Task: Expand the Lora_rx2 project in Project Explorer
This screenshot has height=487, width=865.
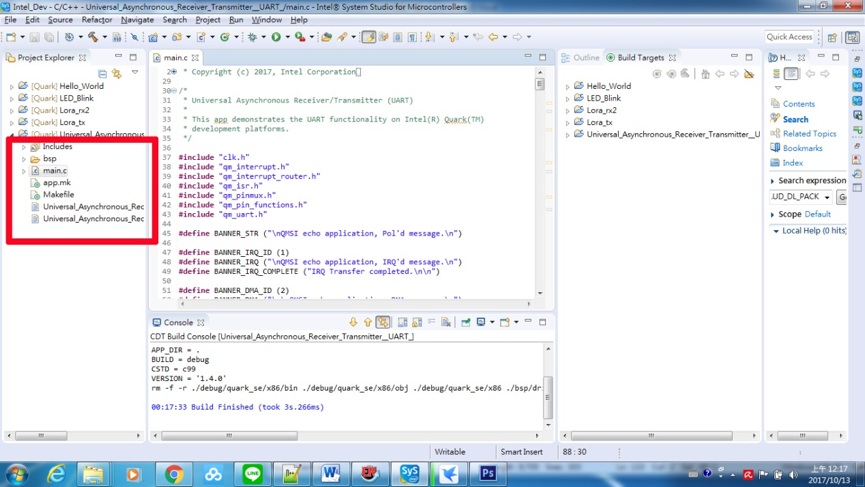Action: (12, 111)
